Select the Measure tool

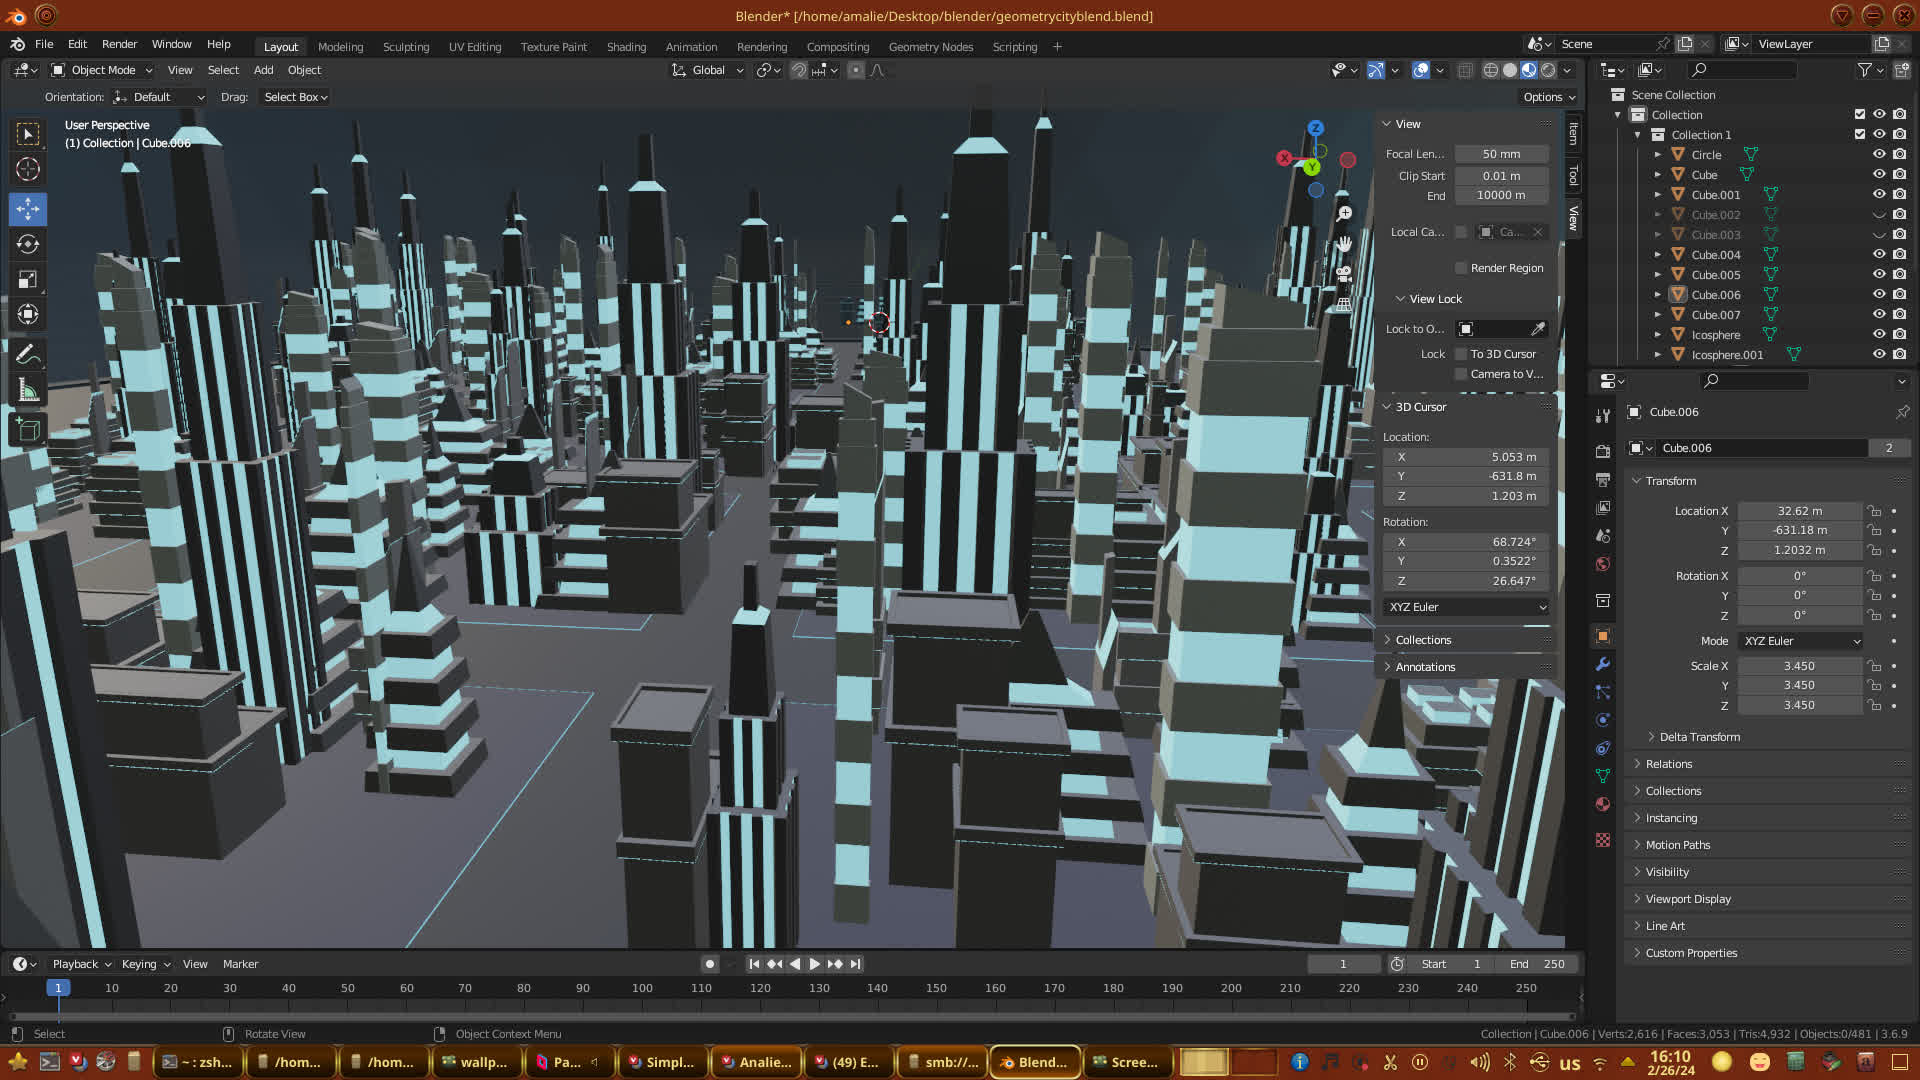click(28, 391)
